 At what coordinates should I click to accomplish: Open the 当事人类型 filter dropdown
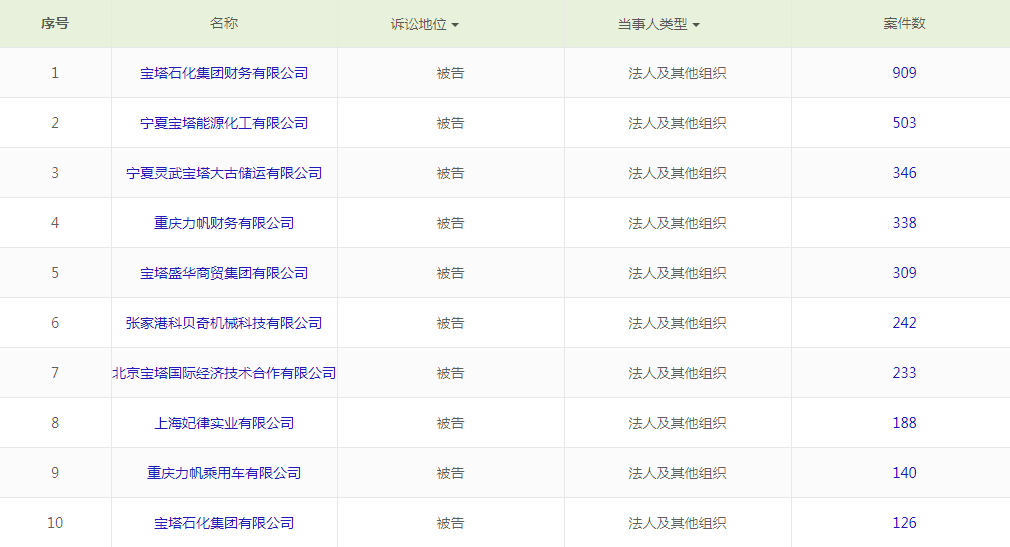658,24
